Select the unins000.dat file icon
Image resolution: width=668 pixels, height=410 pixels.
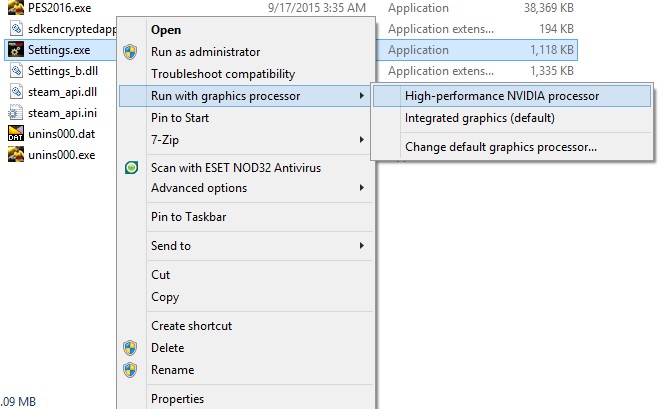pyautogui.click(x=16, y=134)
